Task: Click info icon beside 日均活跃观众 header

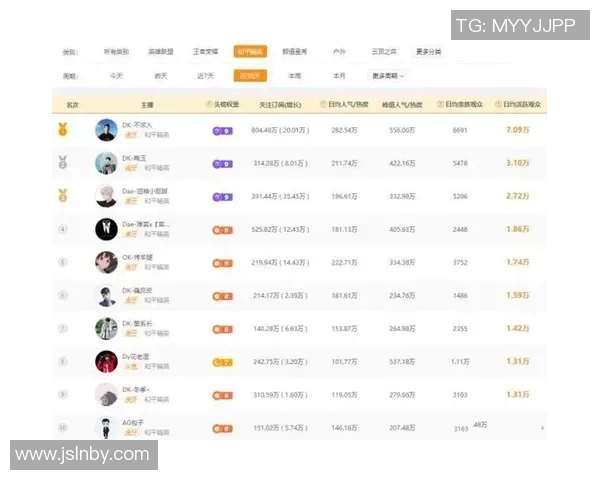Action: point(499,104)
